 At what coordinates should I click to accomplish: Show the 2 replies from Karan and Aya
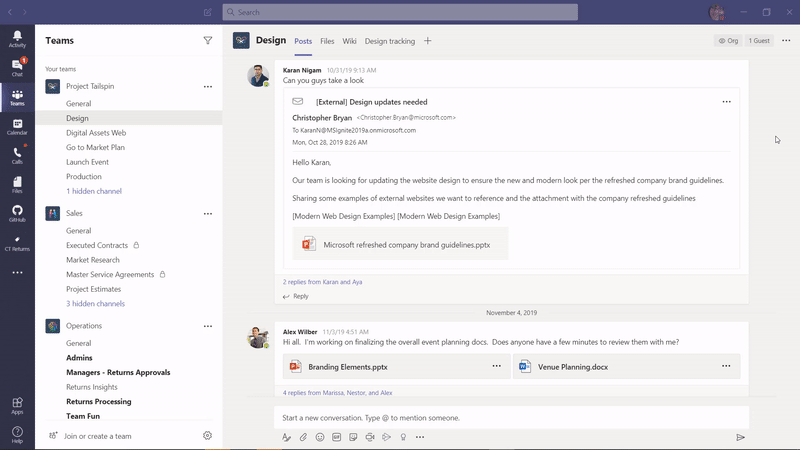coord(322,282)
